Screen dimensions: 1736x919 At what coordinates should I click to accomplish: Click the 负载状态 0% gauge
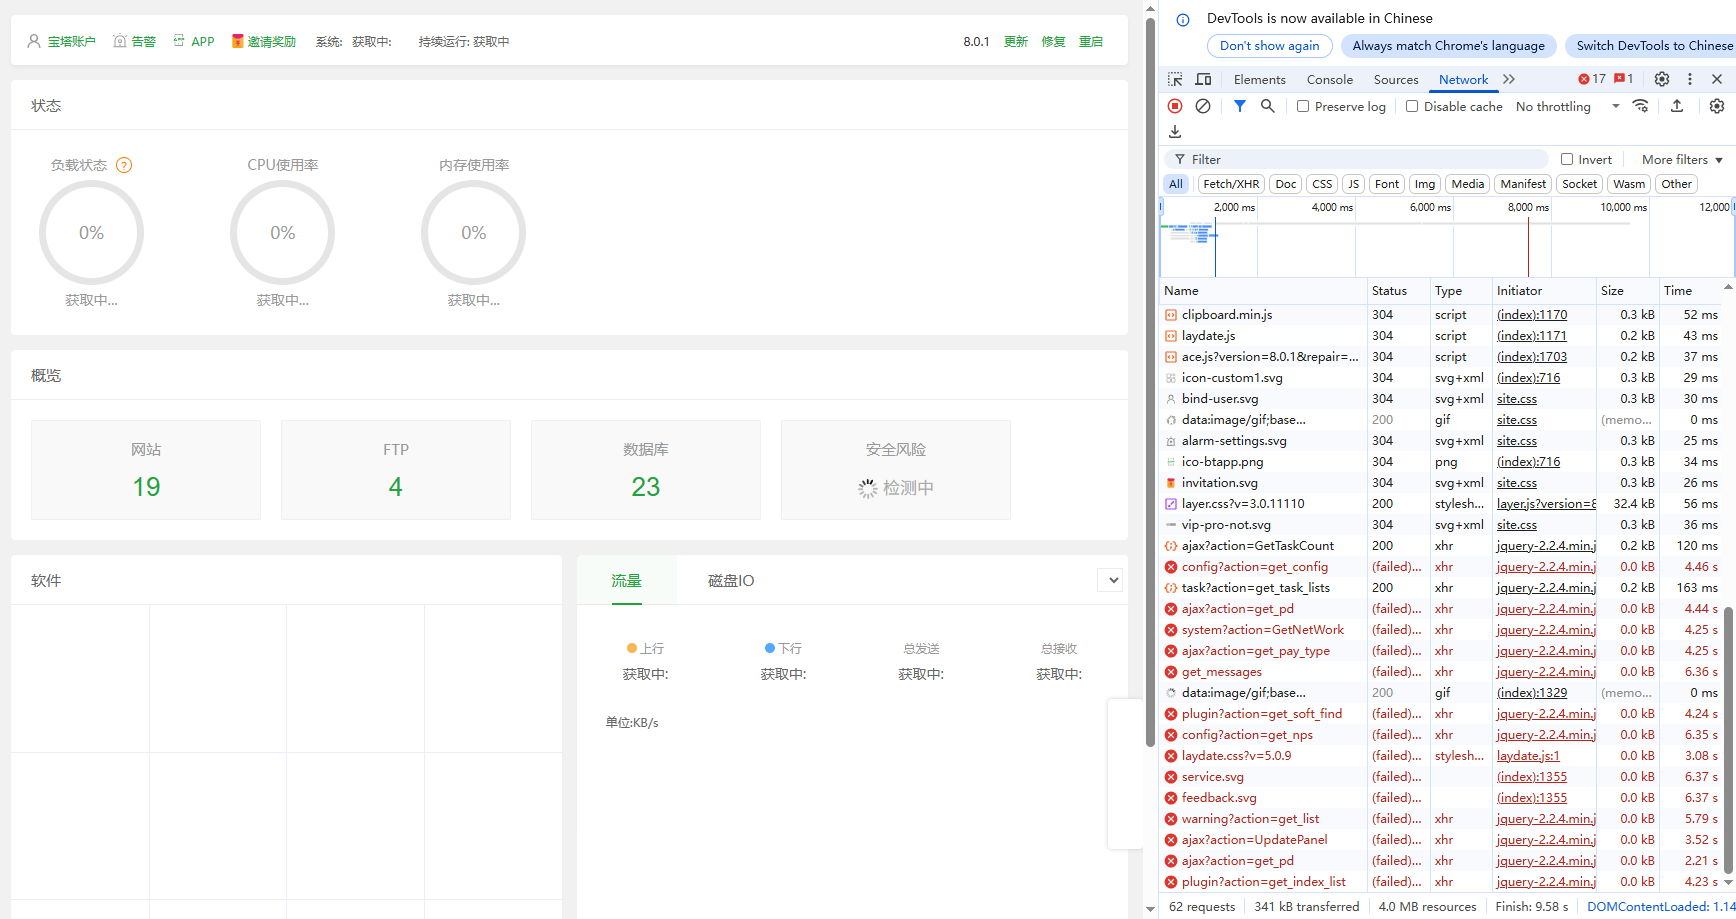pos(91,233)
